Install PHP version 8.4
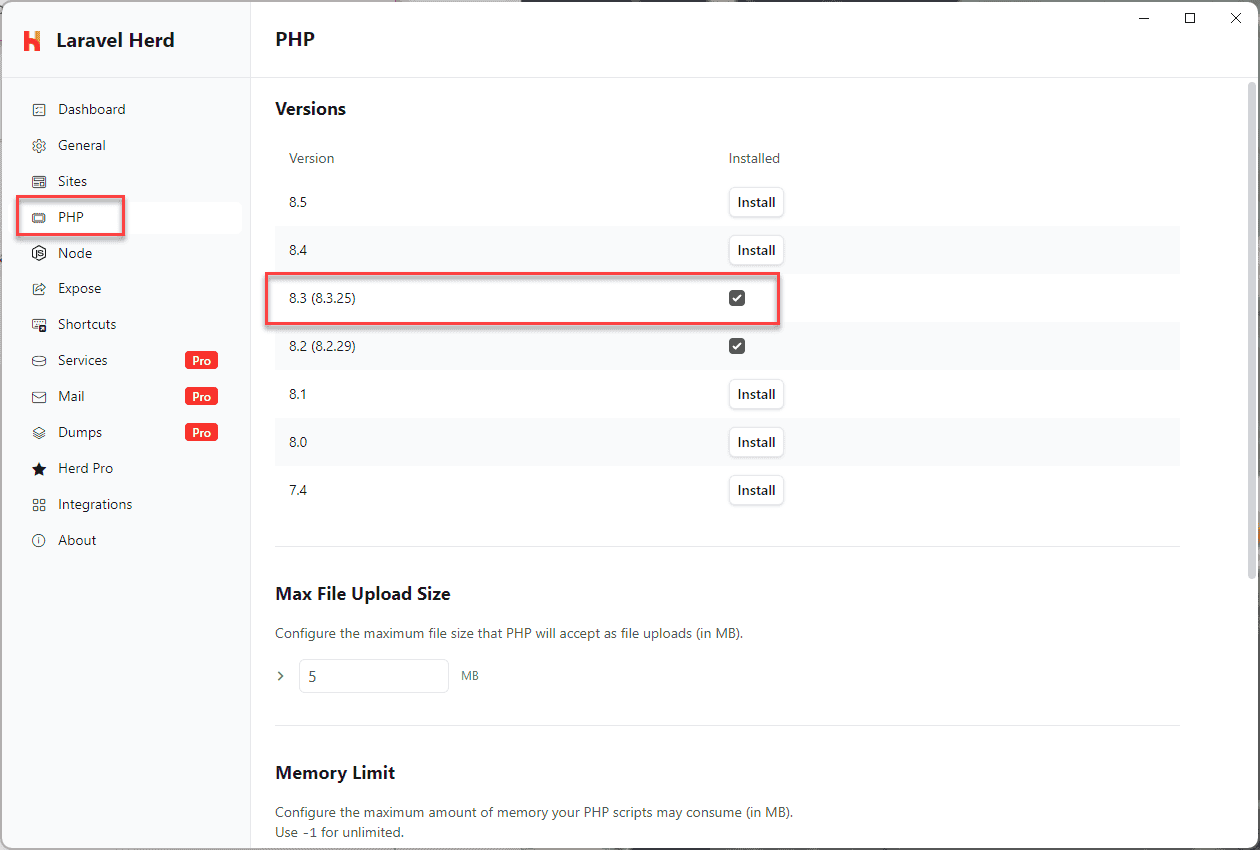Image resolution: width=1260 pixels, height=850 pixels. [756, 250]
